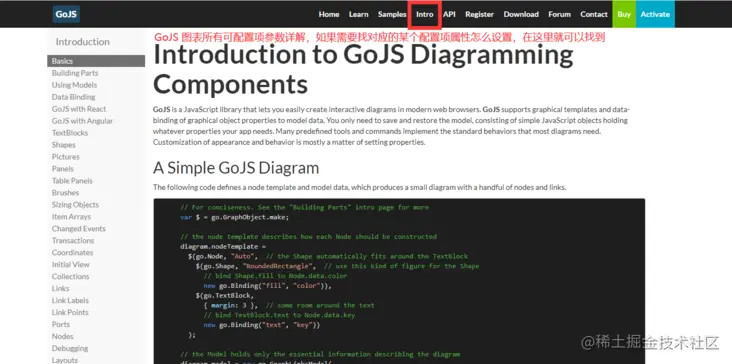
Task: Open the Contact nav item
Action: [x=594, y=14]
